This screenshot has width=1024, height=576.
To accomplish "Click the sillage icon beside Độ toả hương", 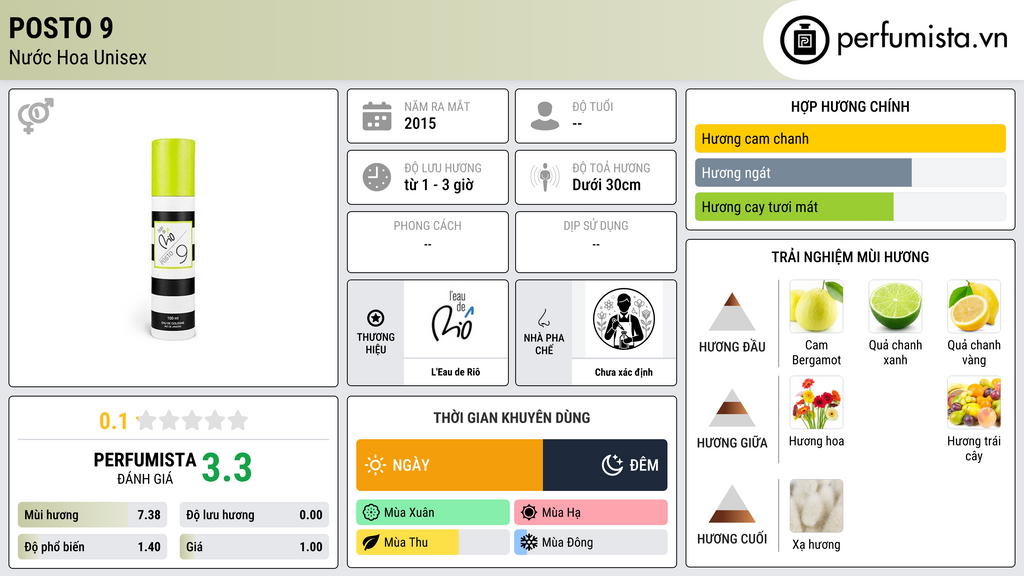I will (545, 177).
